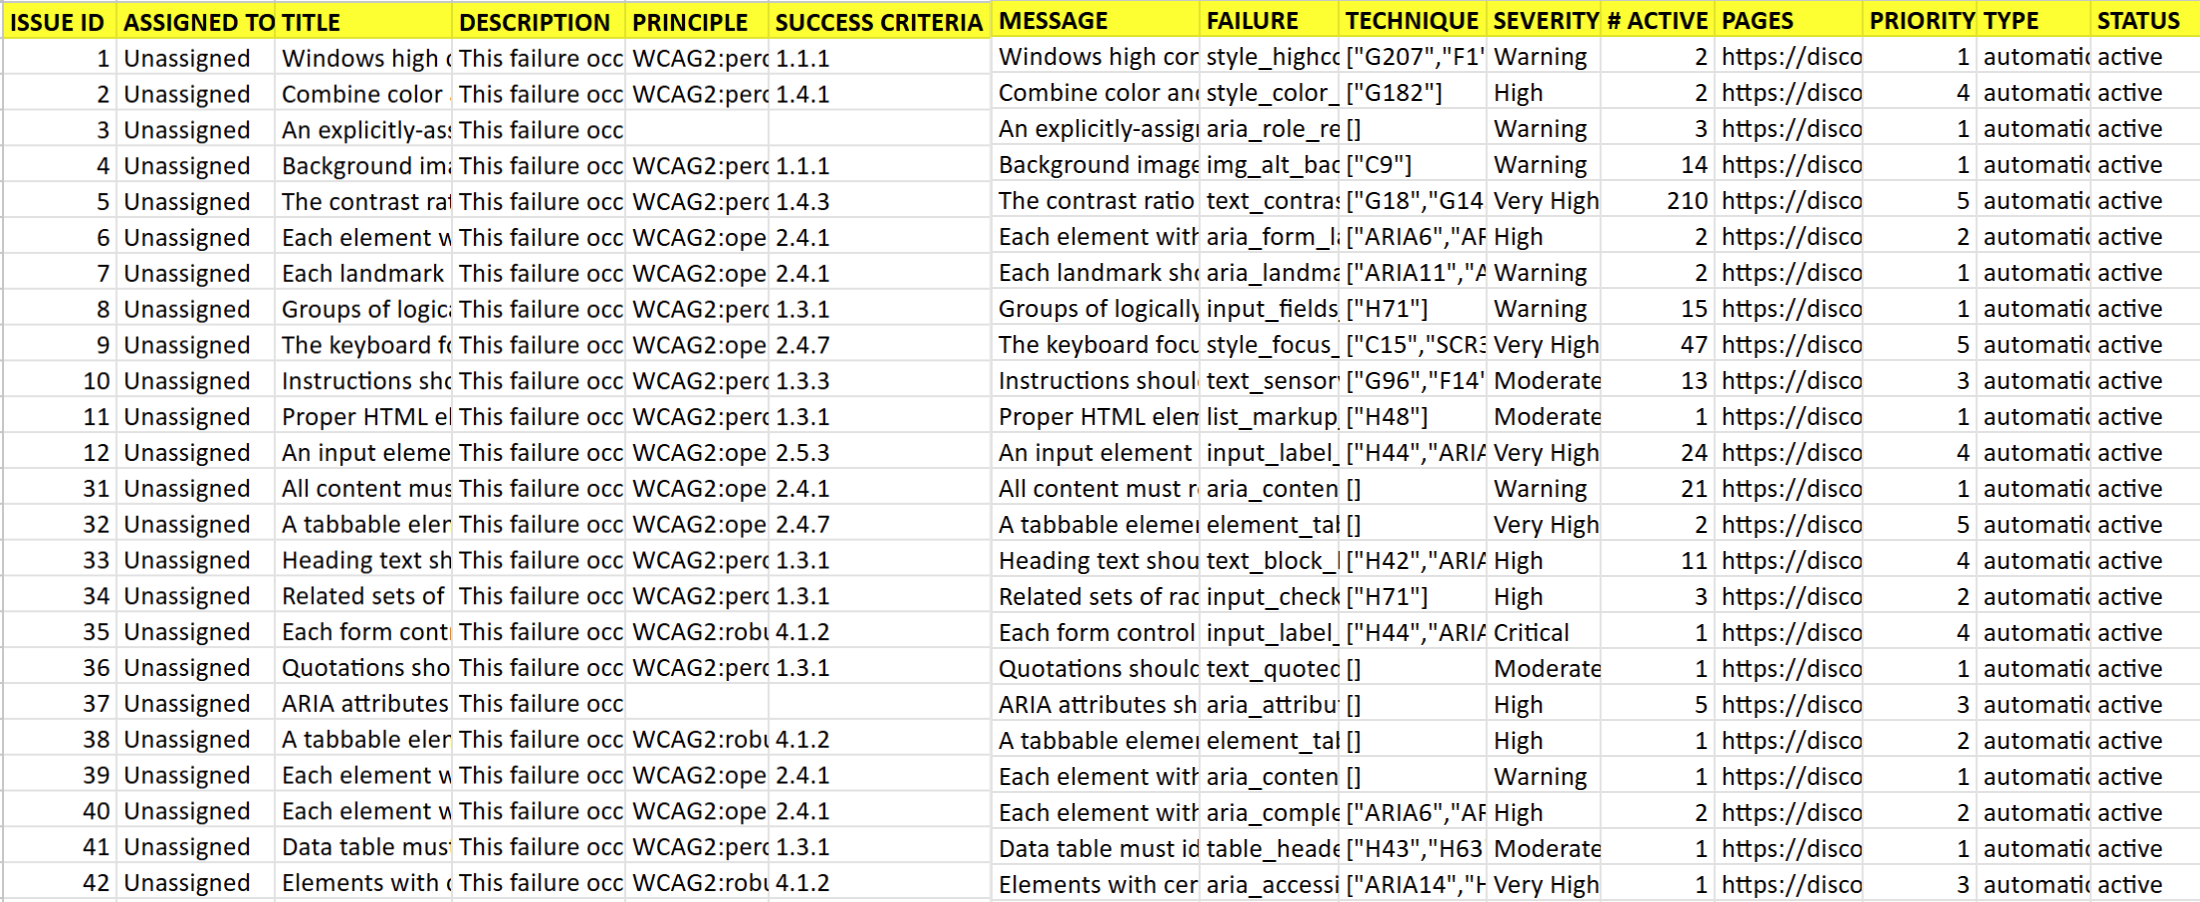Screen dimensions: 2200x902
Task: Select failure cell 'style_color_'
Action: 1269,93
